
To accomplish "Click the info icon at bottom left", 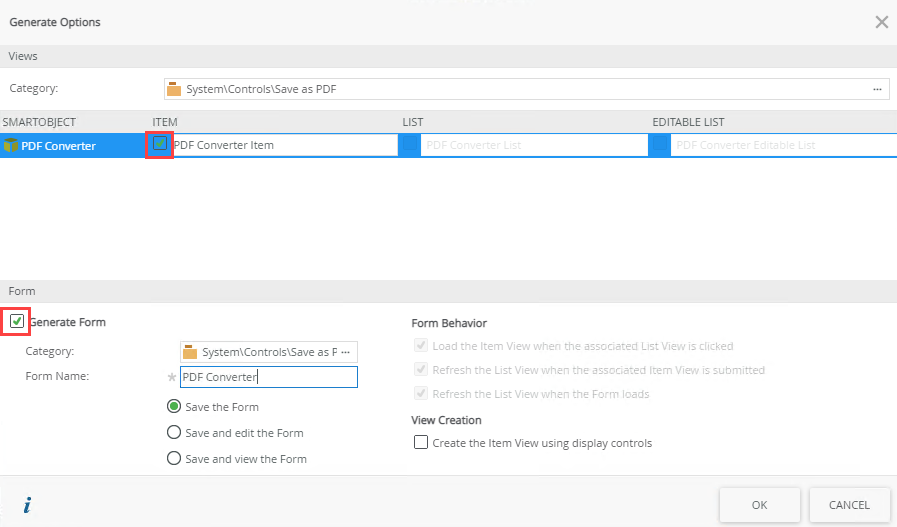I will pyautogui.click(x=27, y=505).
